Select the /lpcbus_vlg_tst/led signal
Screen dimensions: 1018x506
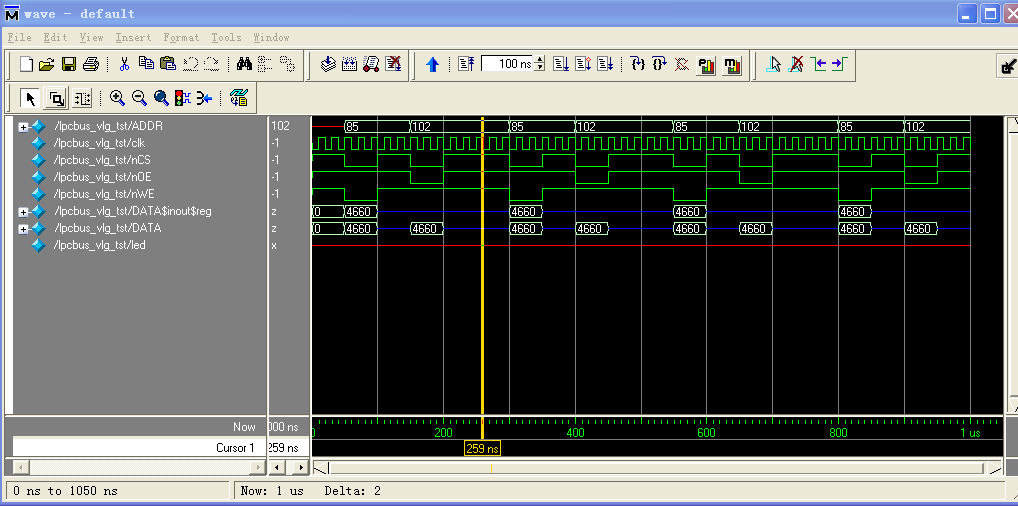click(x=100, y=245)
